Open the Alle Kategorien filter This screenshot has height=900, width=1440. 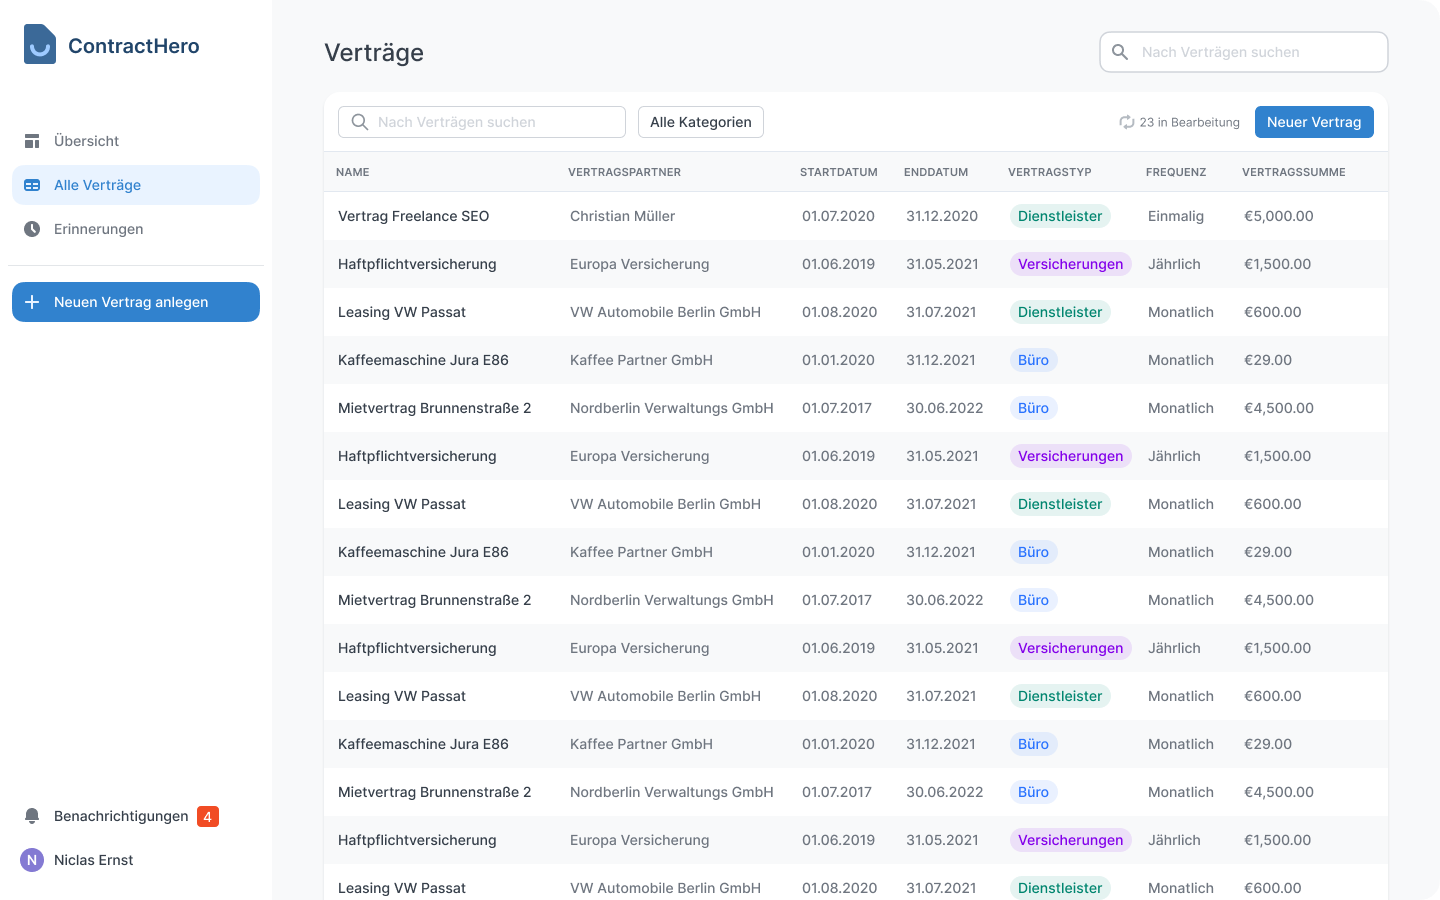[701, 122]
